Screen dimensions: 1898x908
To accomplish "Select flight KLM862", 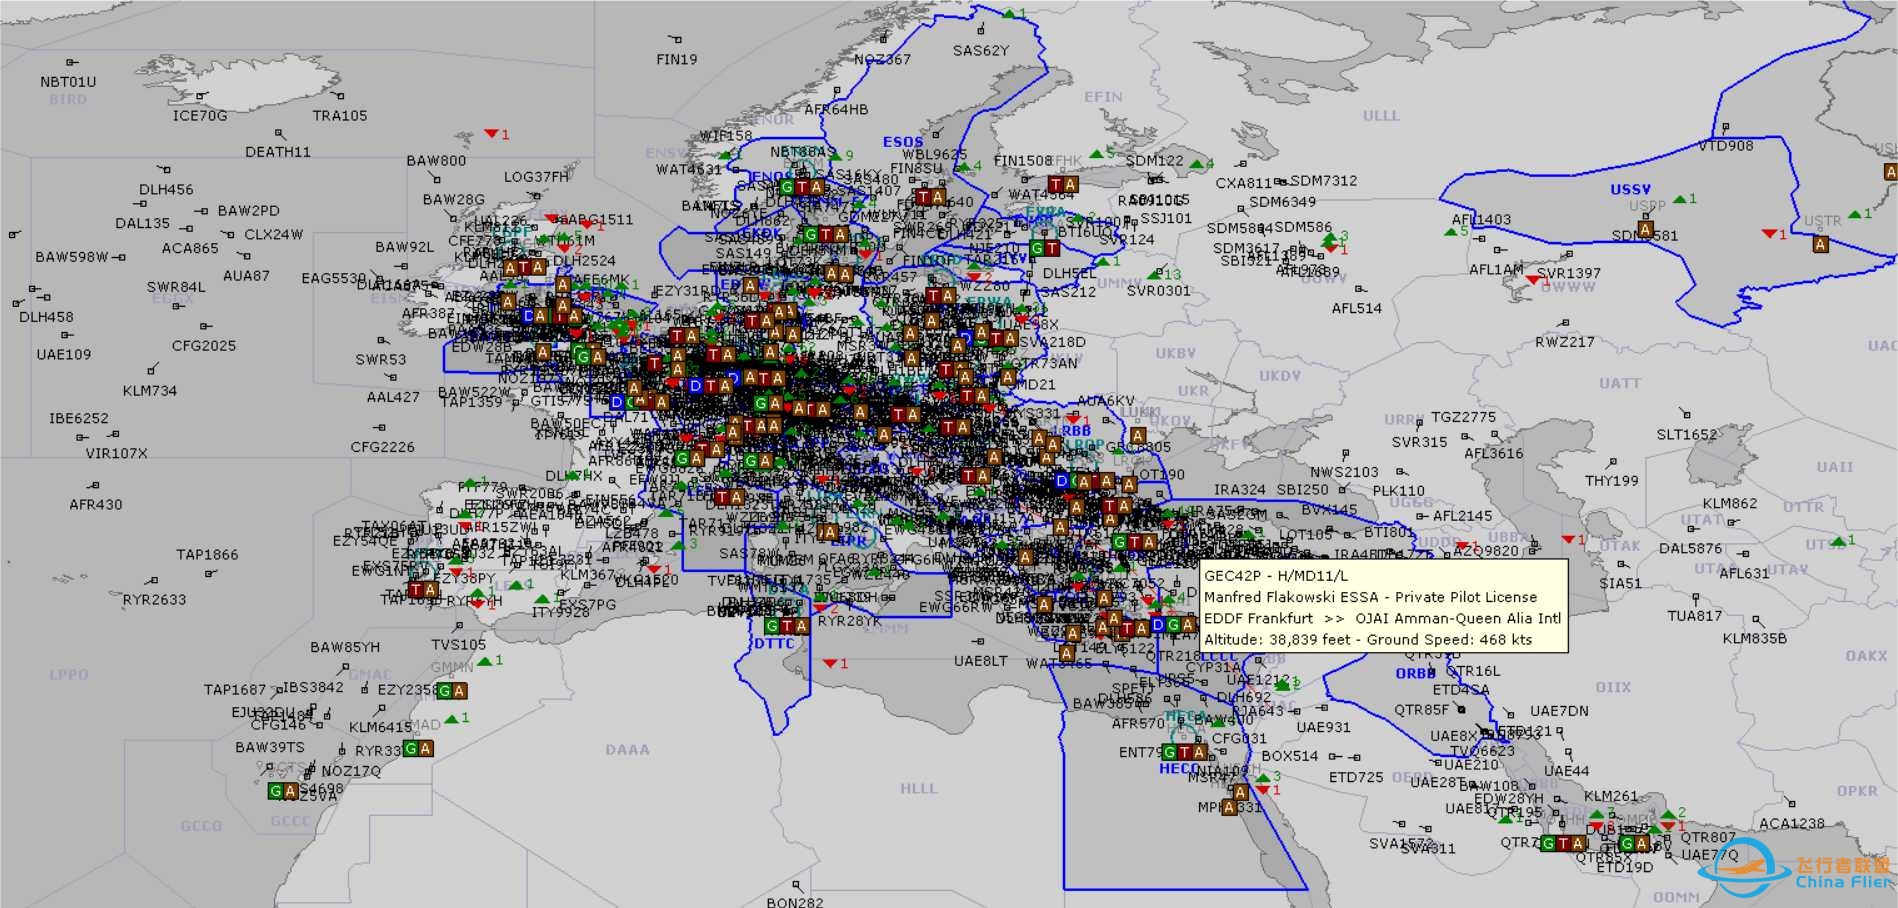I will [x=1730, y=504].
